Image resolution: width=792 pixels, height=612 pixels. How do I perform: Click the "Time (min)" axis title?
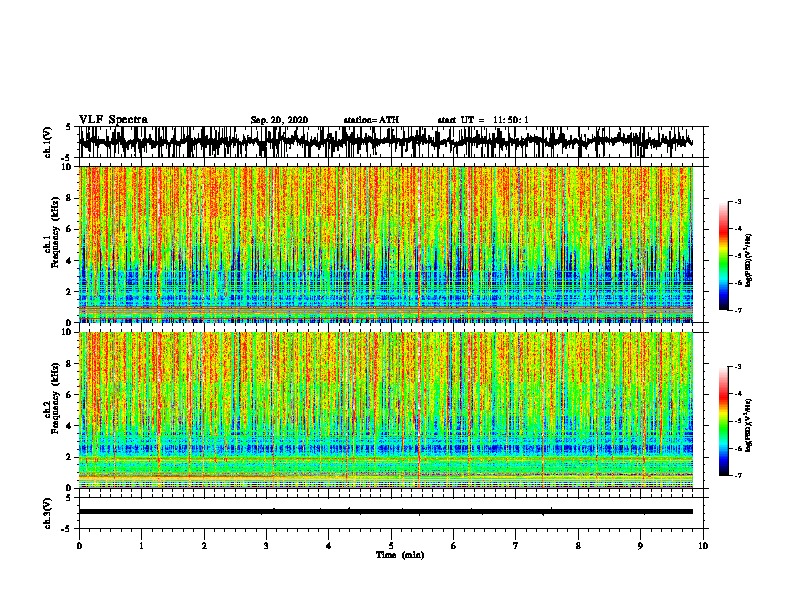(400, 555)
